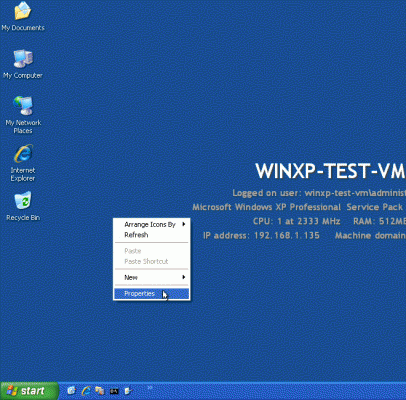This screenshot has width=406, height=400.
Task: Click the black command prompt Quick Launch icon
Action: click(x=114, y=391)
